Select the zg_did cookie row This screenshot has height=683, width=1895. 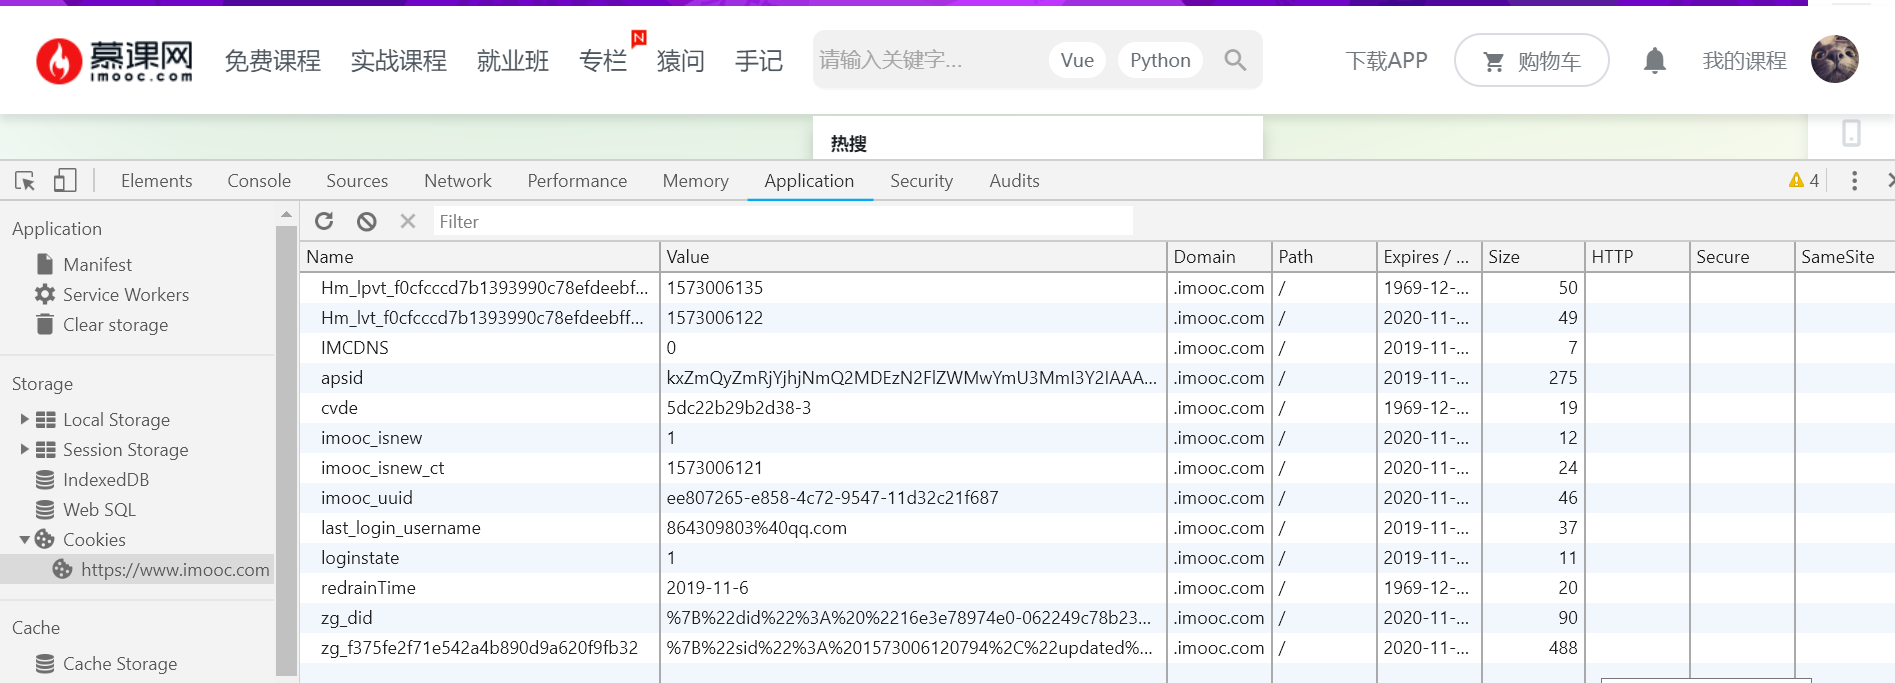coord(1097,618)
